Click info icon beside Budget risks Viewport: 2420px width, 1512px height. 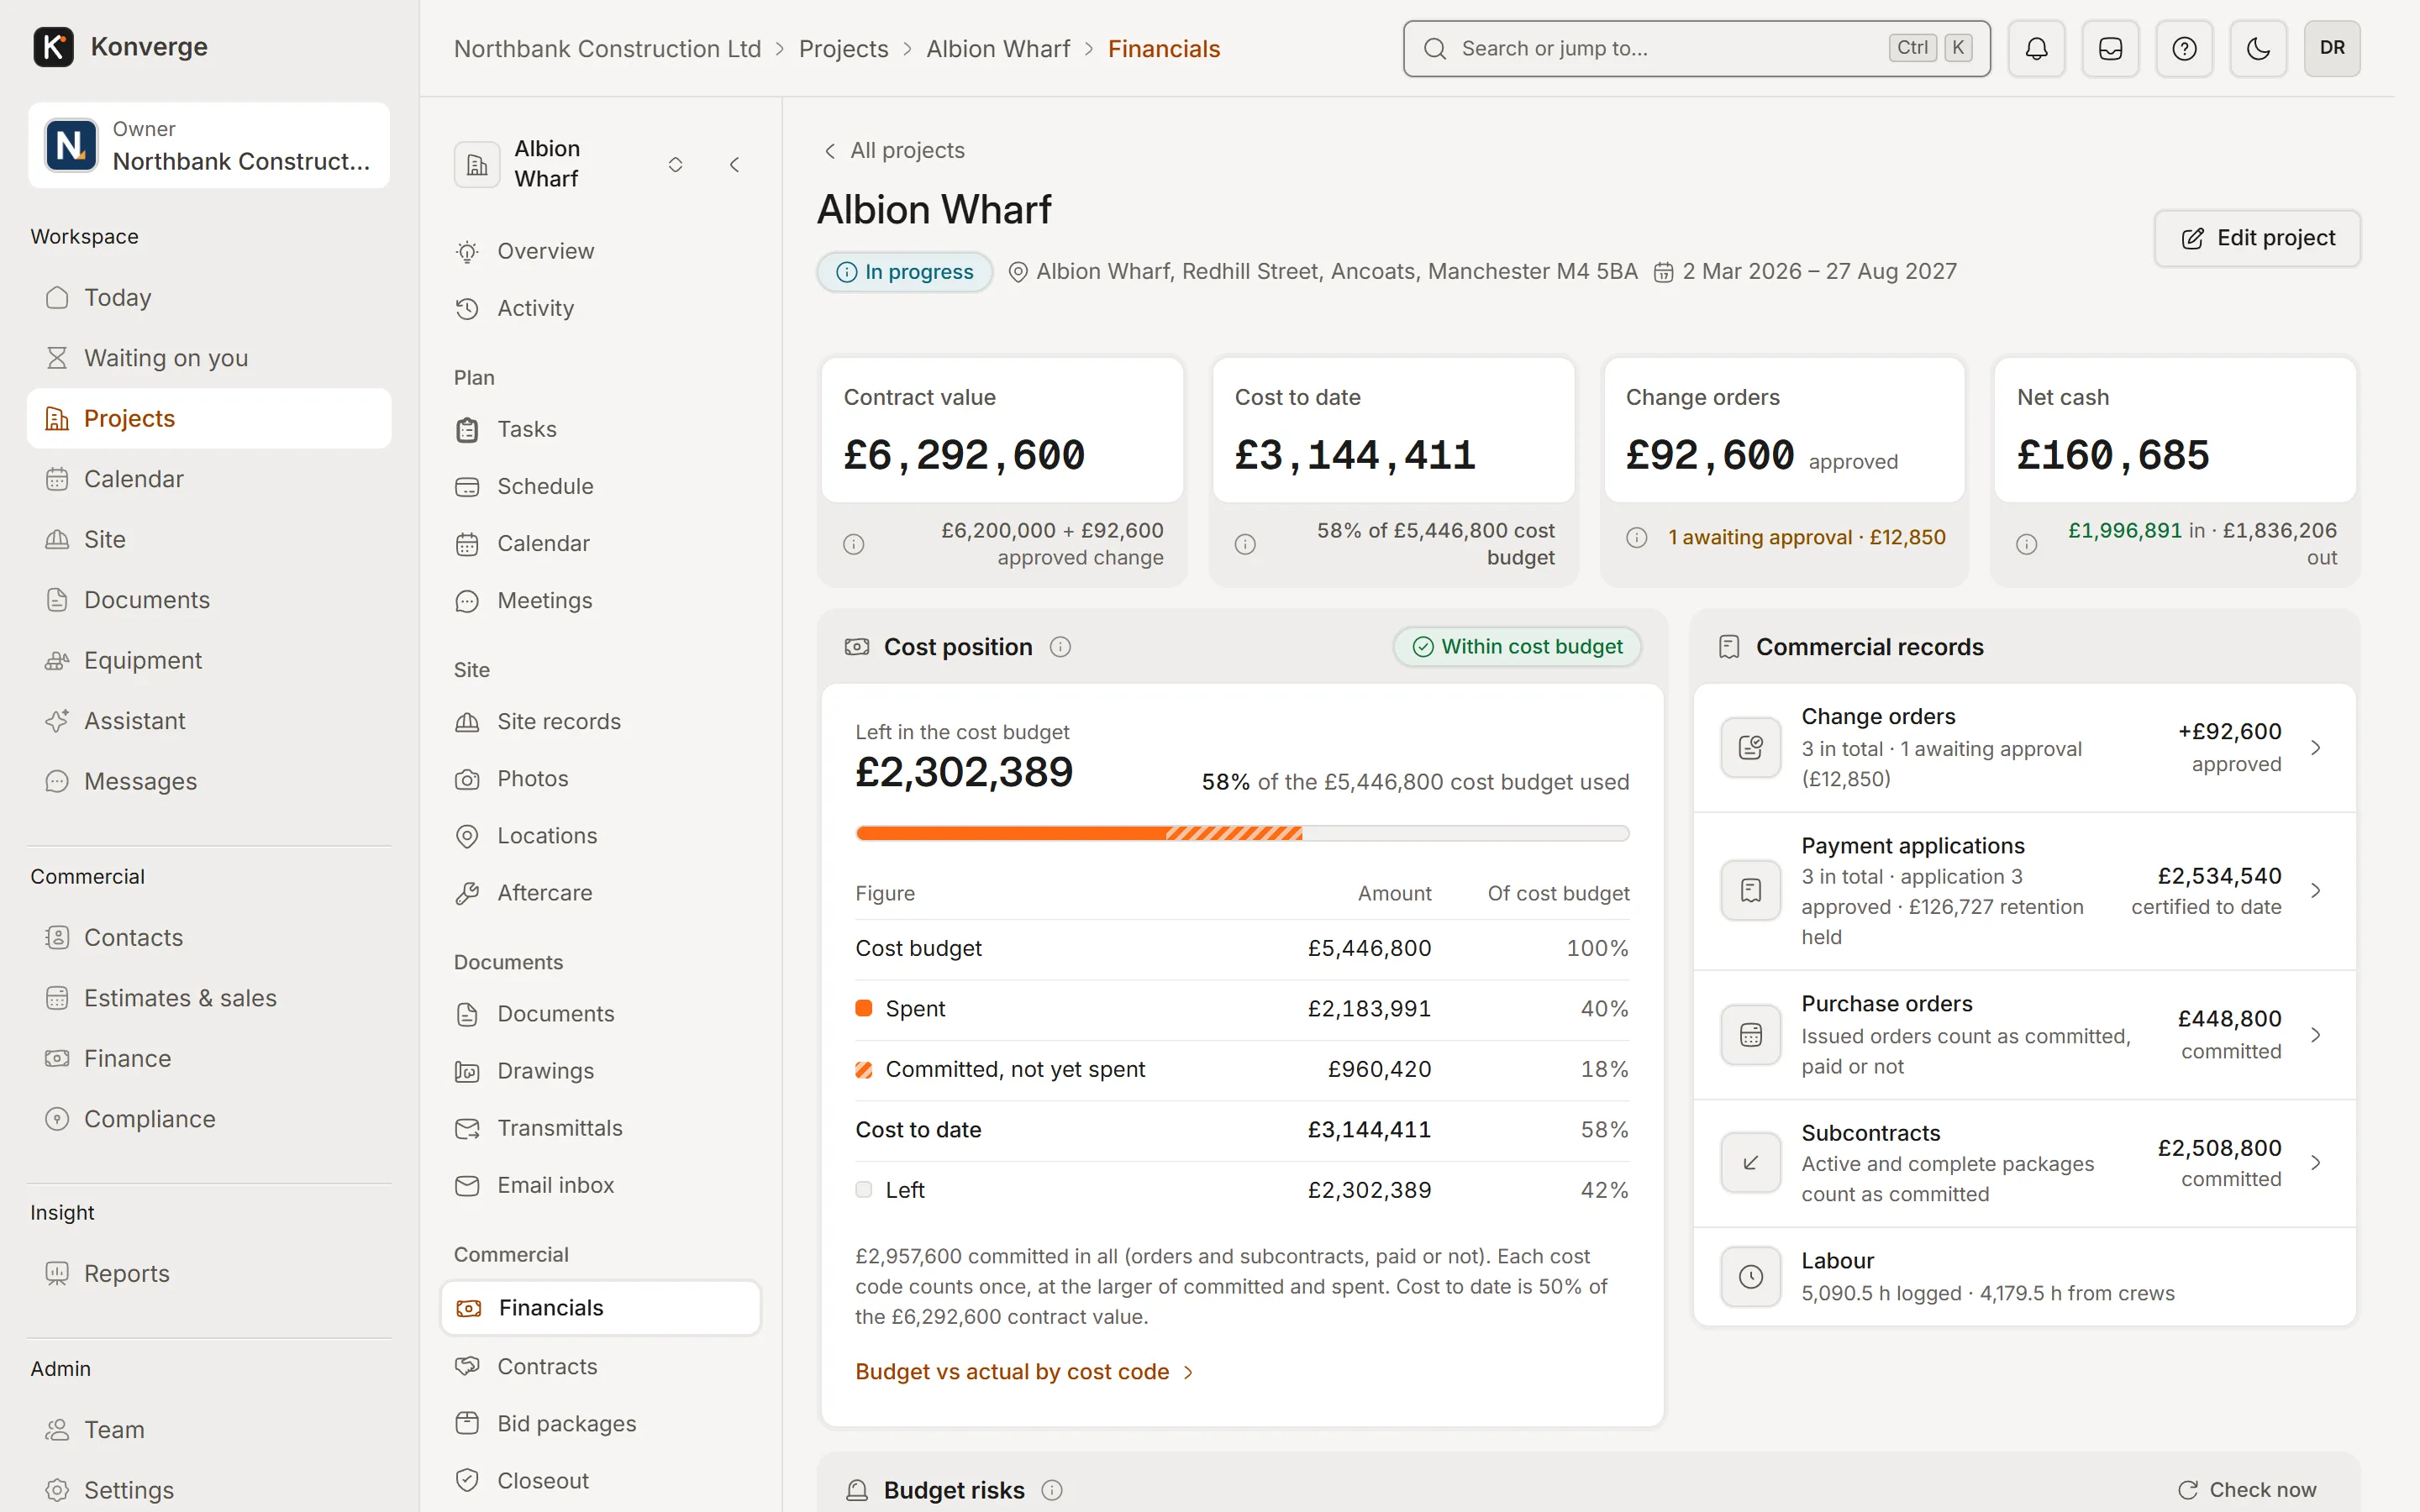[x=1052, y=1490]
